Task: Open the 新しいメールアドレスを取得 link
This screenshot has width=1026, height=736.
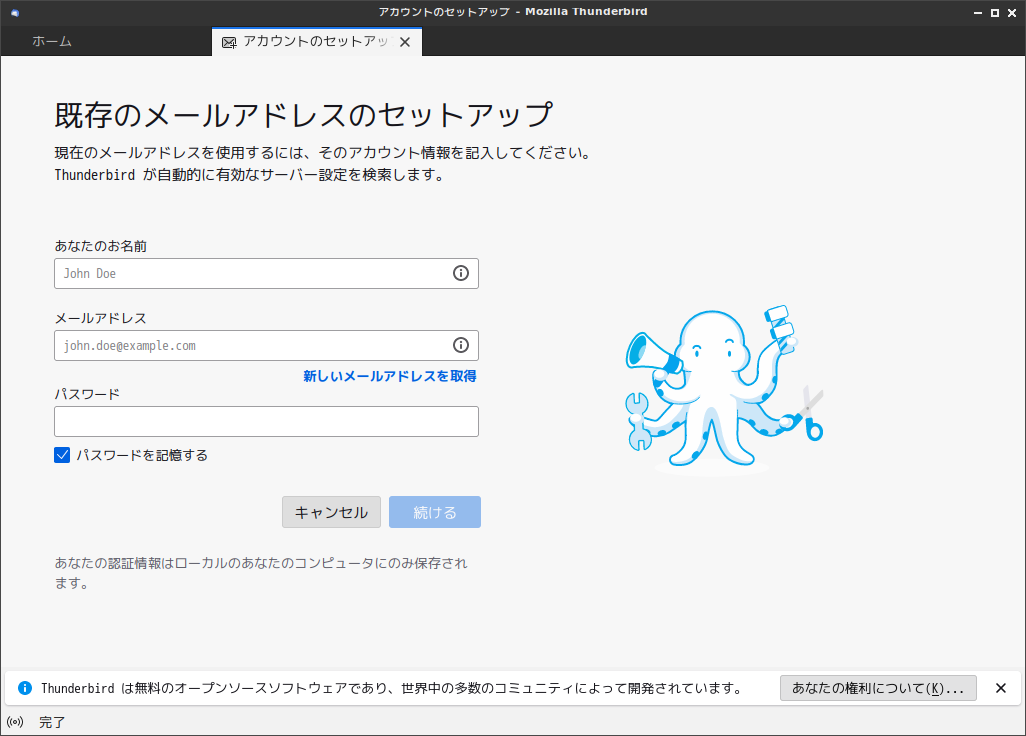Action: point(390,376)
